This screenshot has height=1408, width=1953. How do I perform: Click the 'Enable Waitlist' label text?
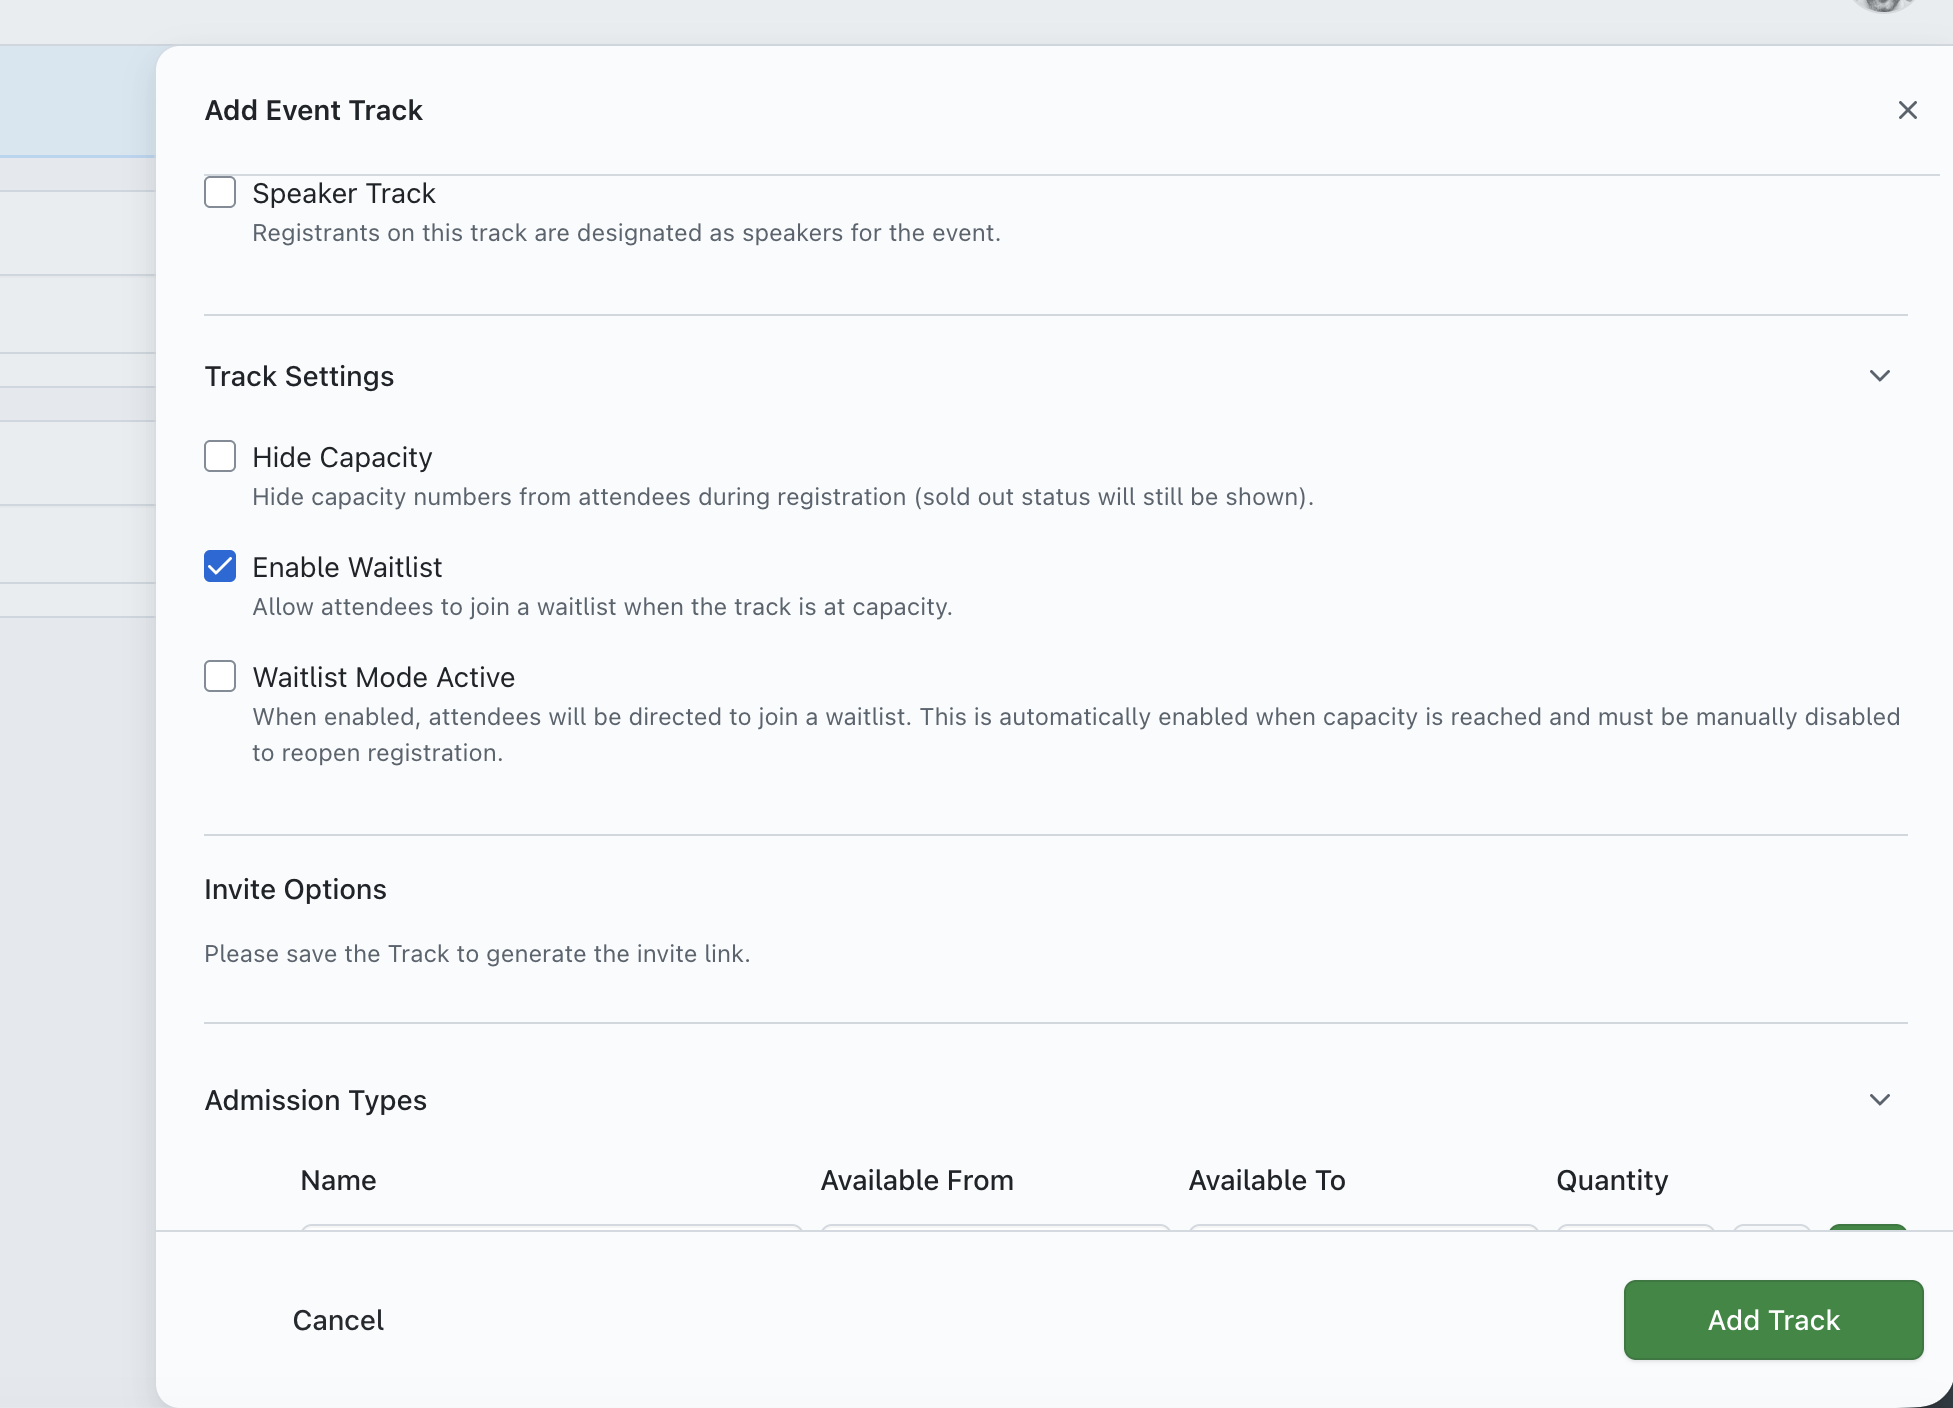point(347,567)
